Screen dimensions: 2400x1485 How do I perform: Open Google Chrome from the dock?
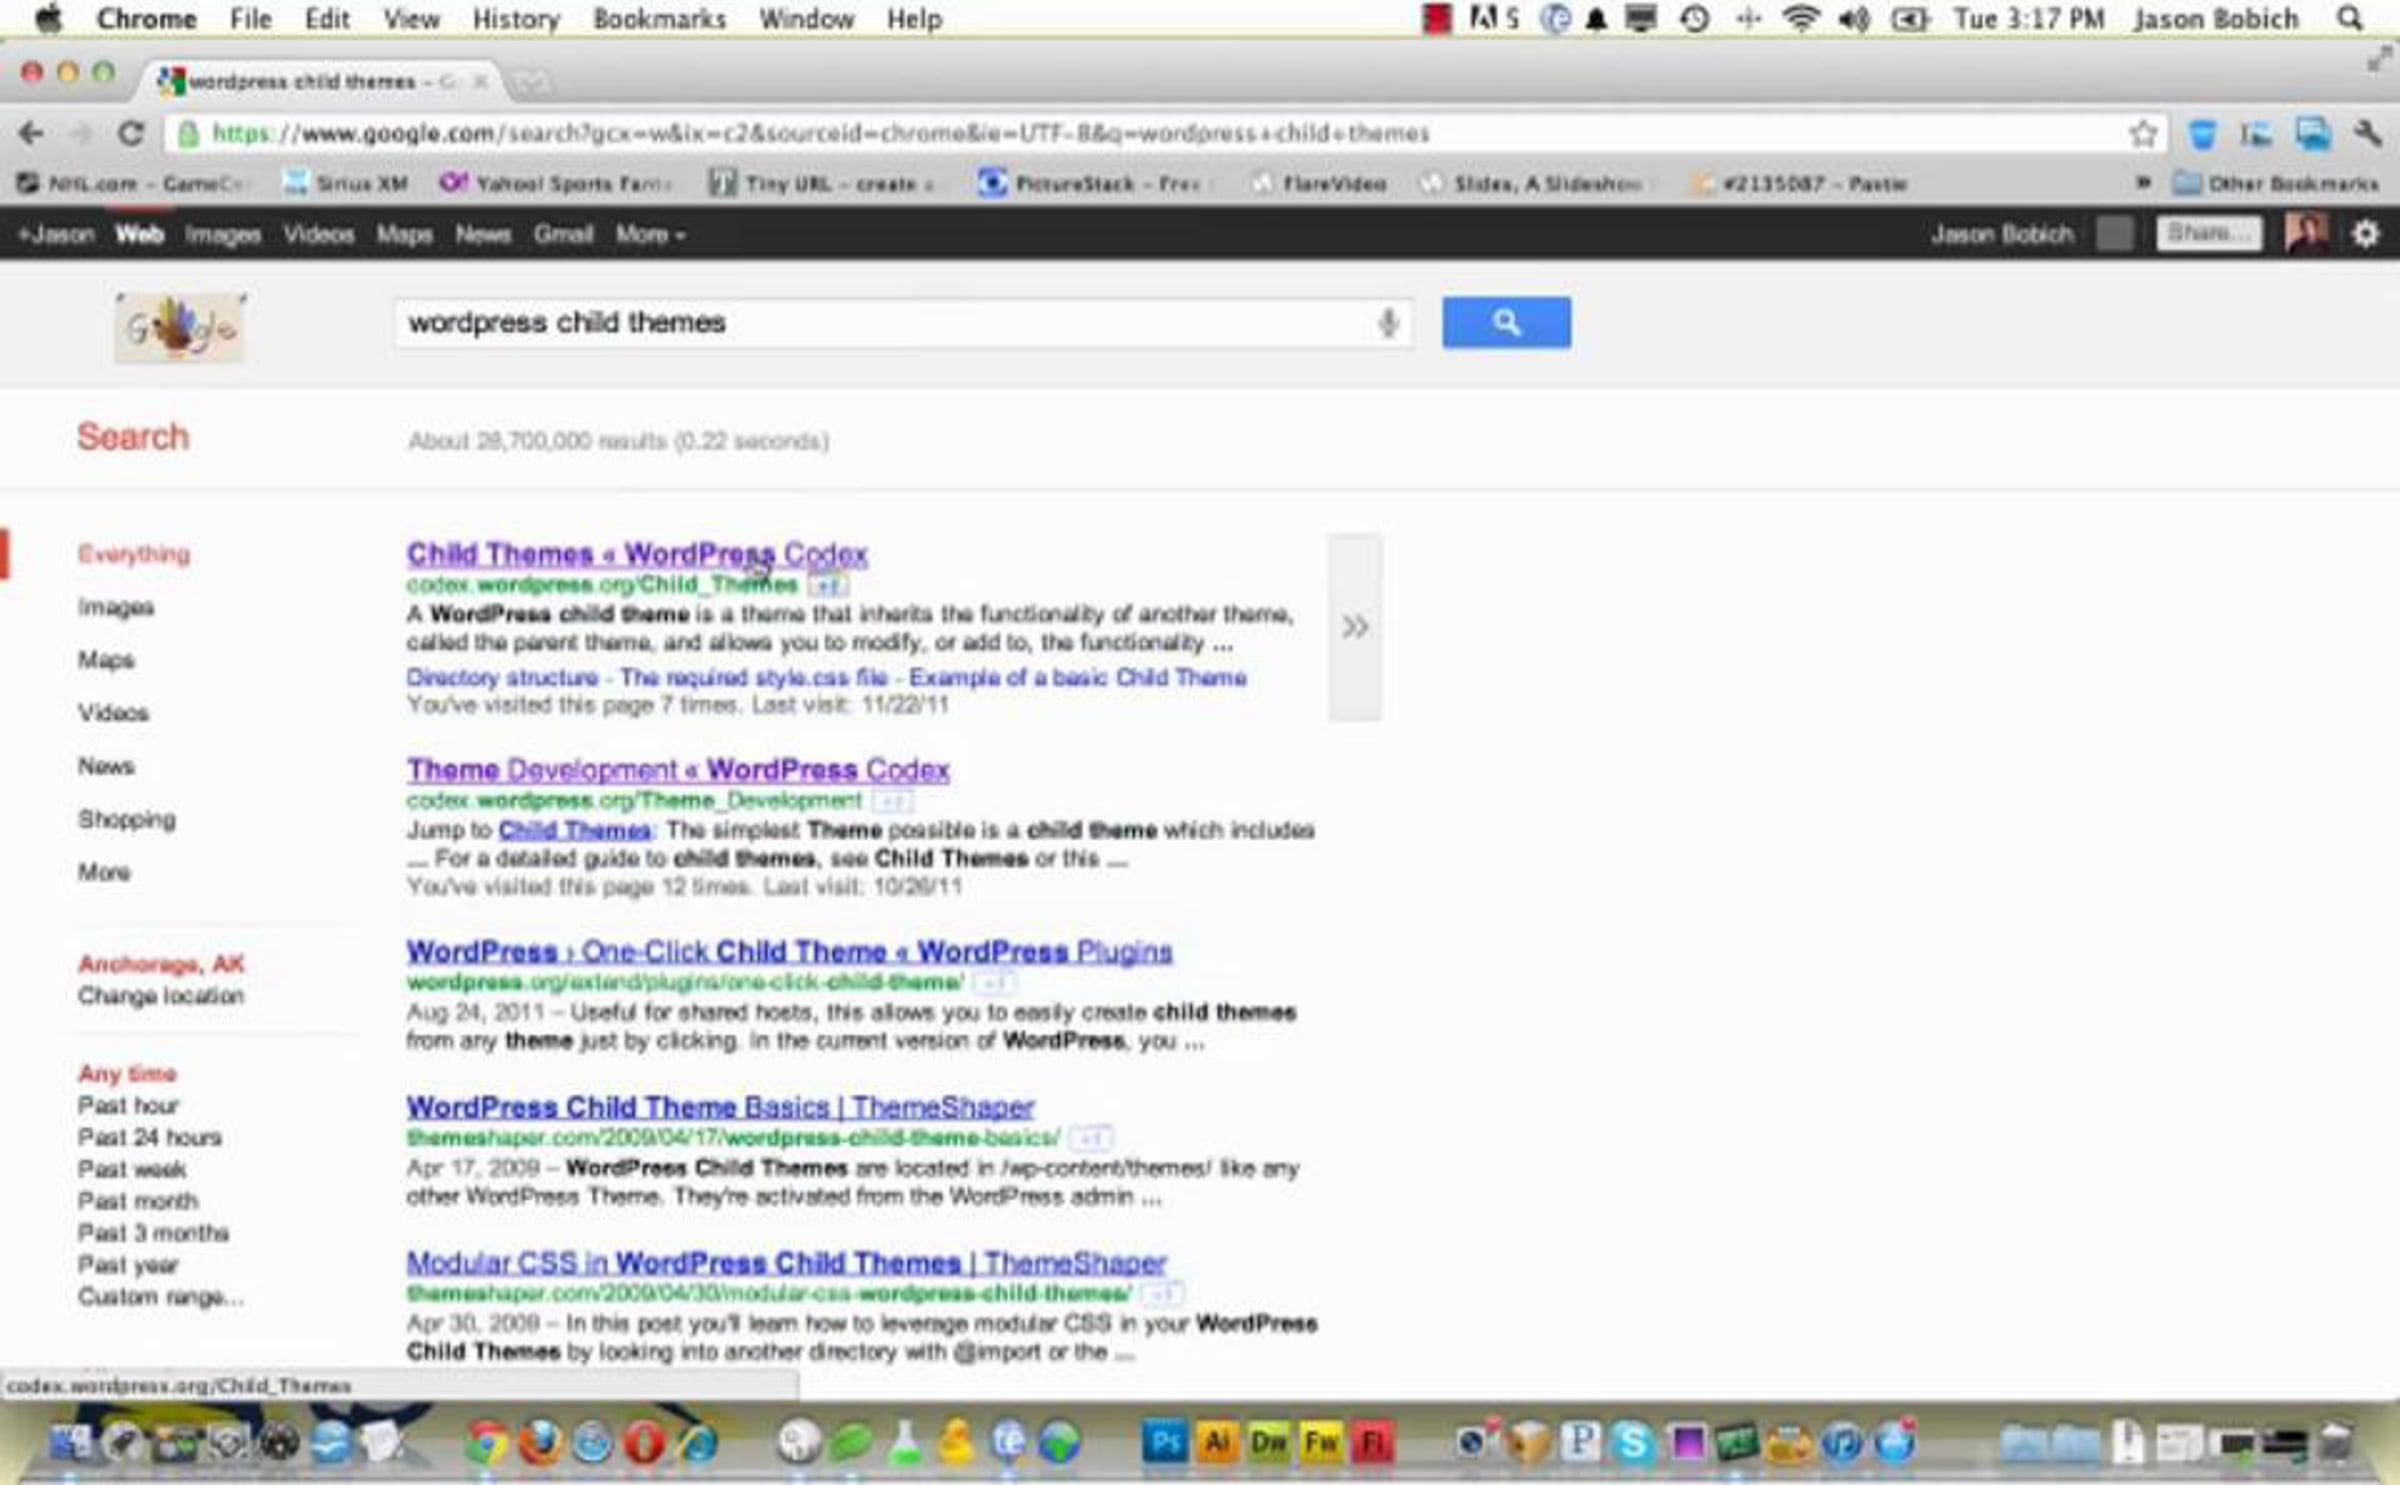coord(488,1442)
